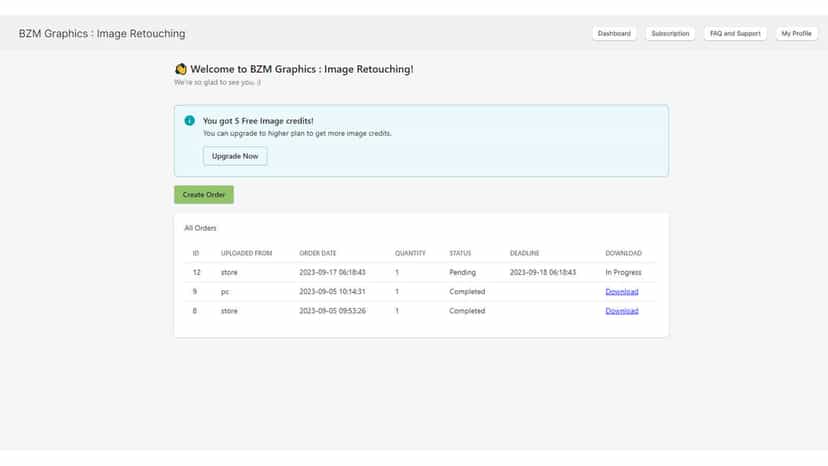828x466 pixels.
Task: Download completed order 9
Action: coord(622,292)
